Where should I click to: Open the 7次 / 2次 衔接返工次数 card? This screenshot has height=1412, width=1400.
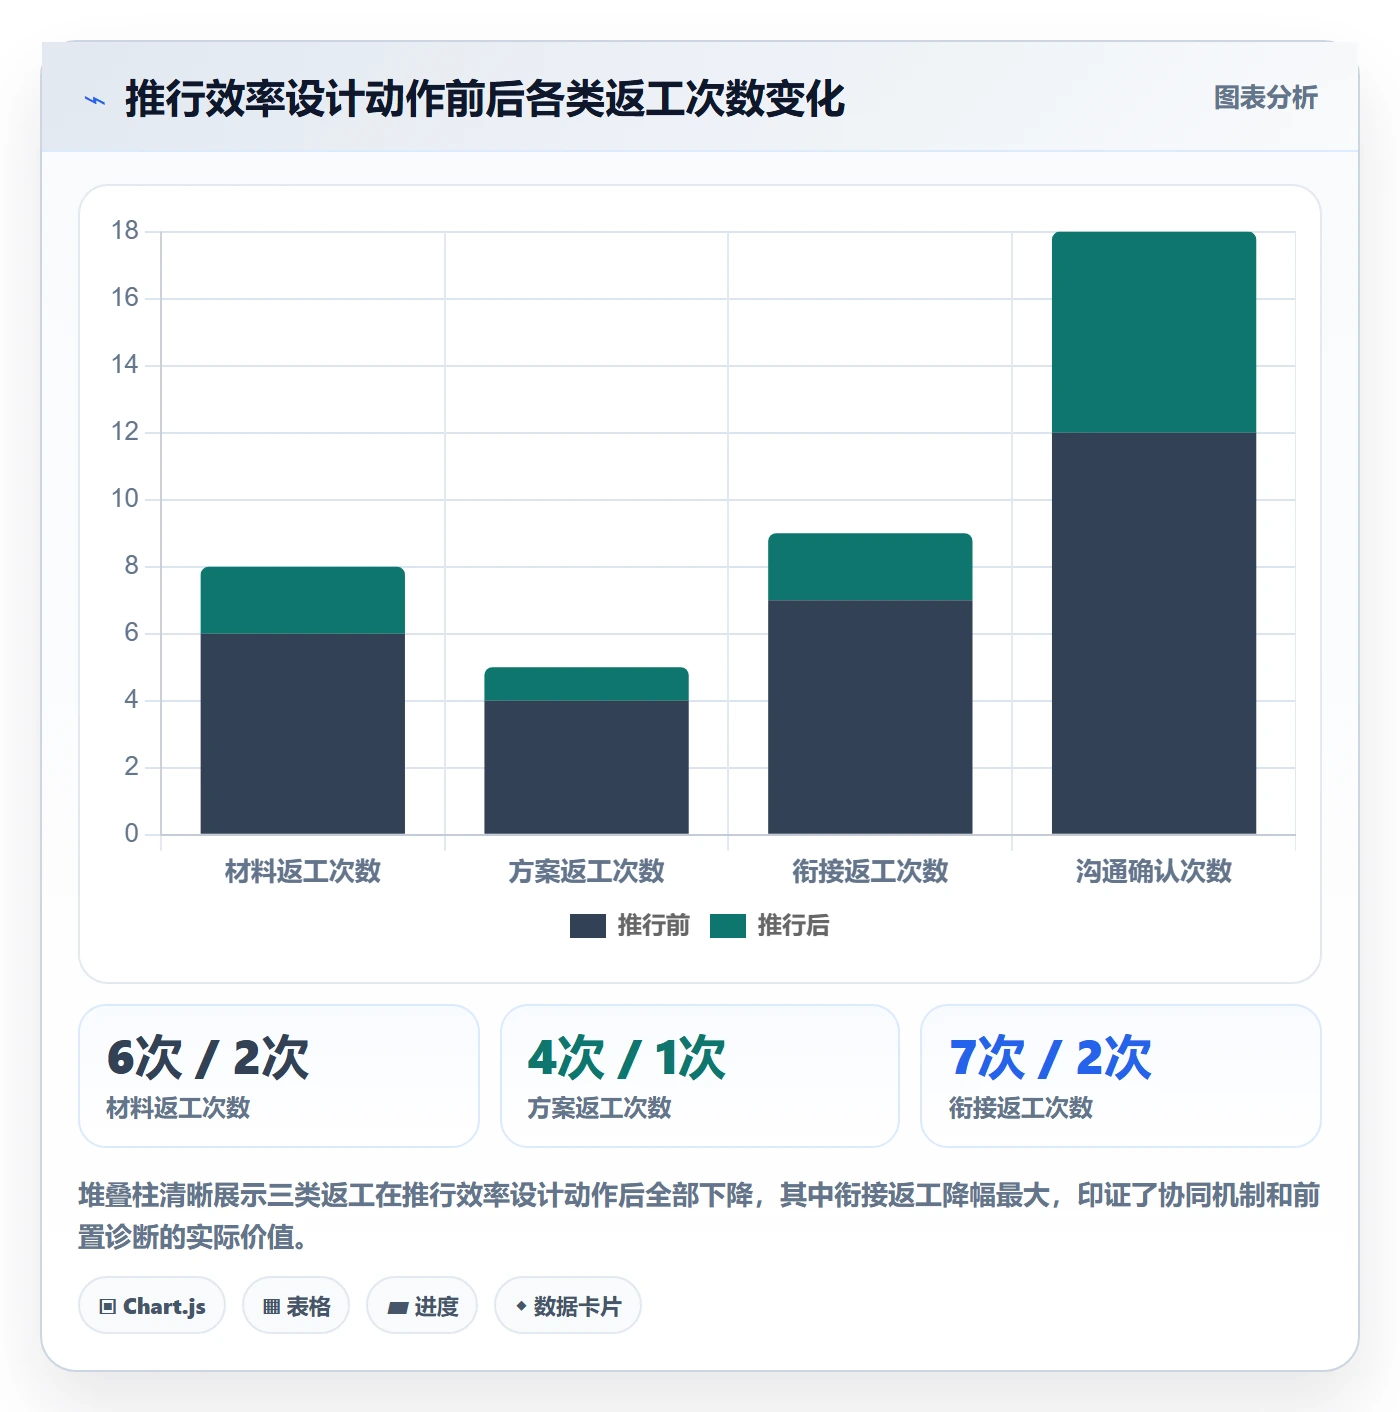click(1121, 1076)
